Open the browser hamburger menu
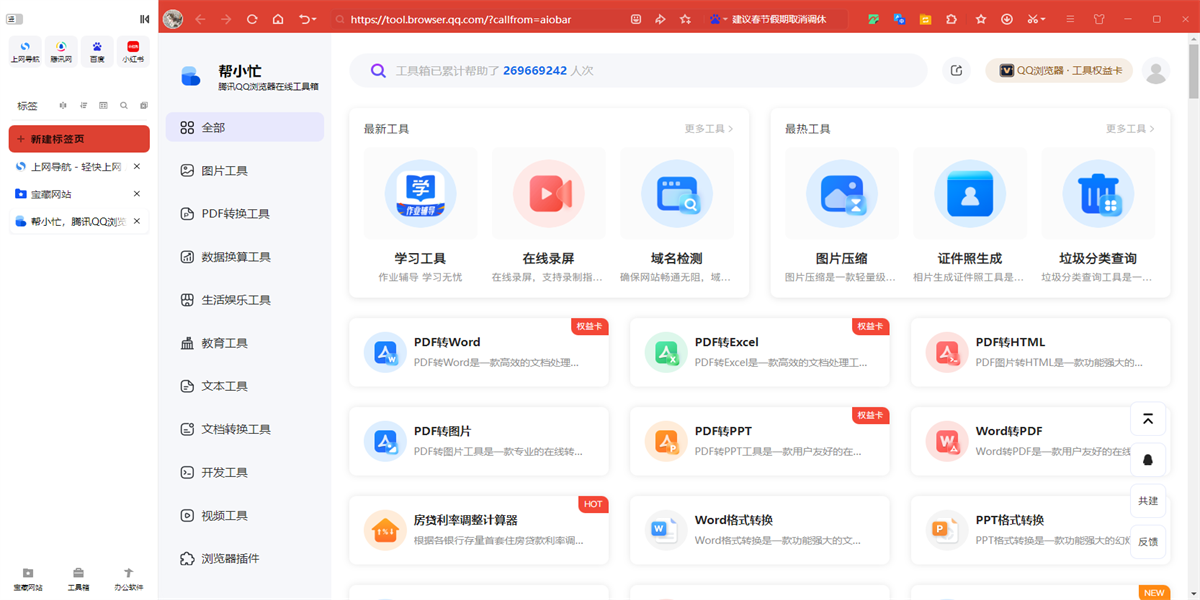This screenshot has height=600, width=1200. pyautogui.click(x=1070, y=19)
